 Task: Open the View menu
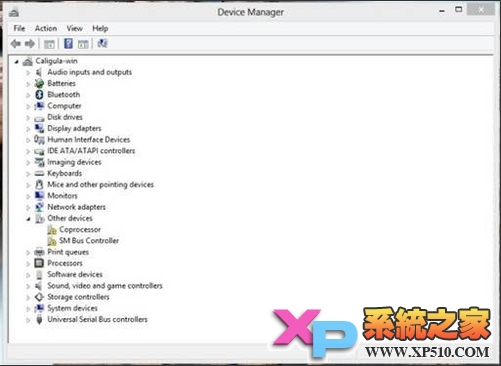74,28
